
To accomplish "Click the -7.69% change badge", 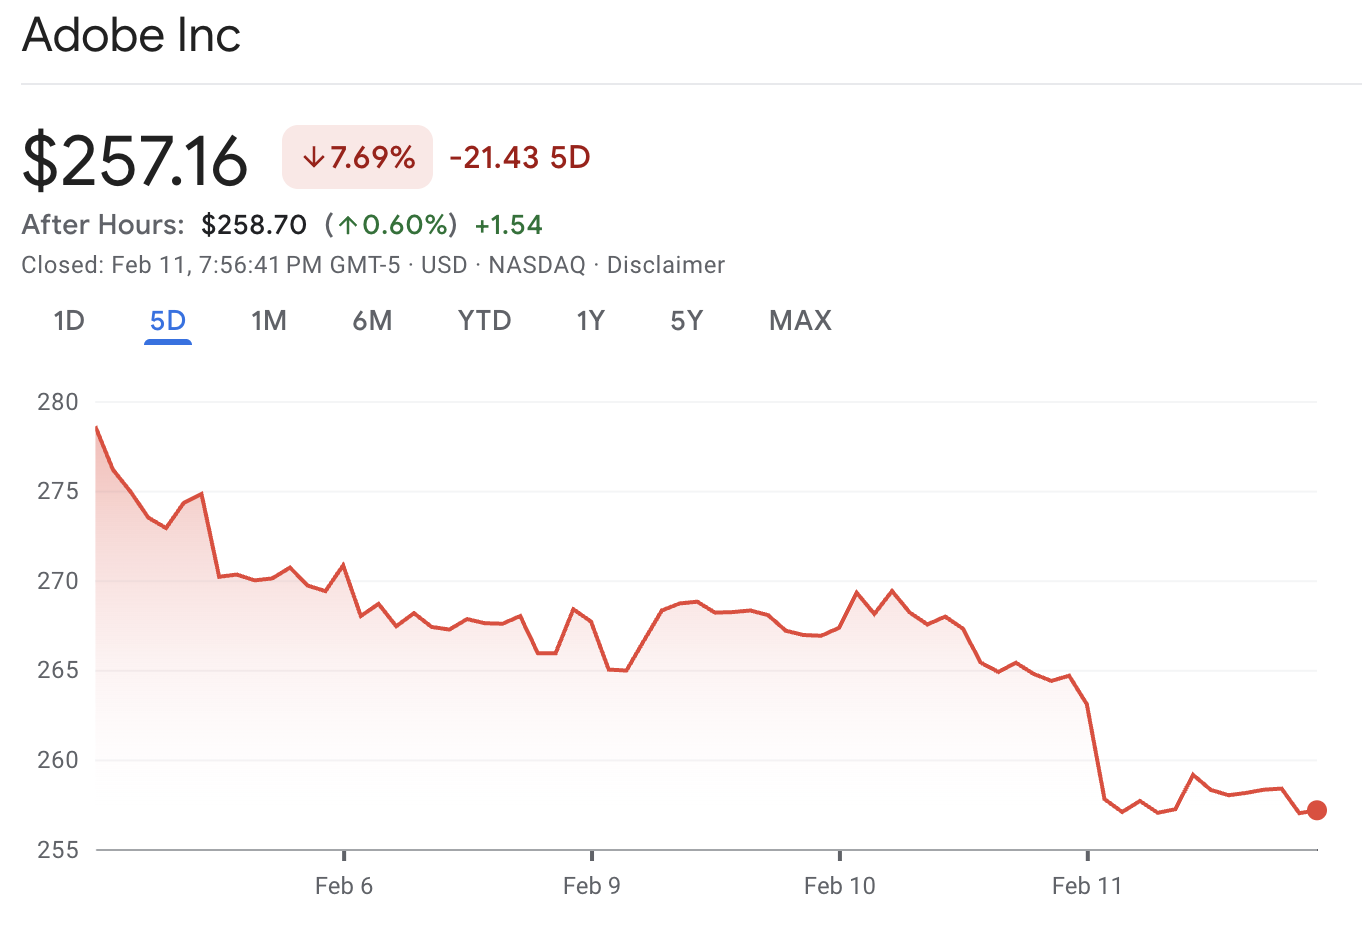I will pyautogui.click(x=357, y=156).
